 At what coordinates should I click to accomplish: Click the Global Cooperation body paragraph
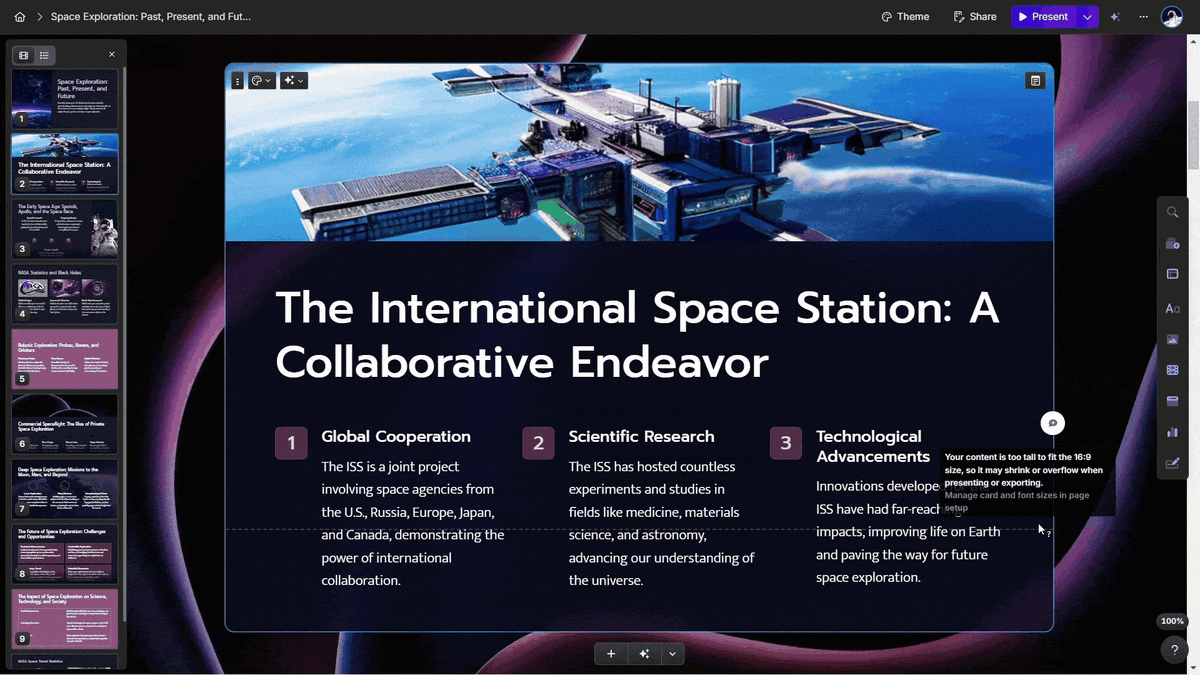pyautogui.click(x=413, y=523)
